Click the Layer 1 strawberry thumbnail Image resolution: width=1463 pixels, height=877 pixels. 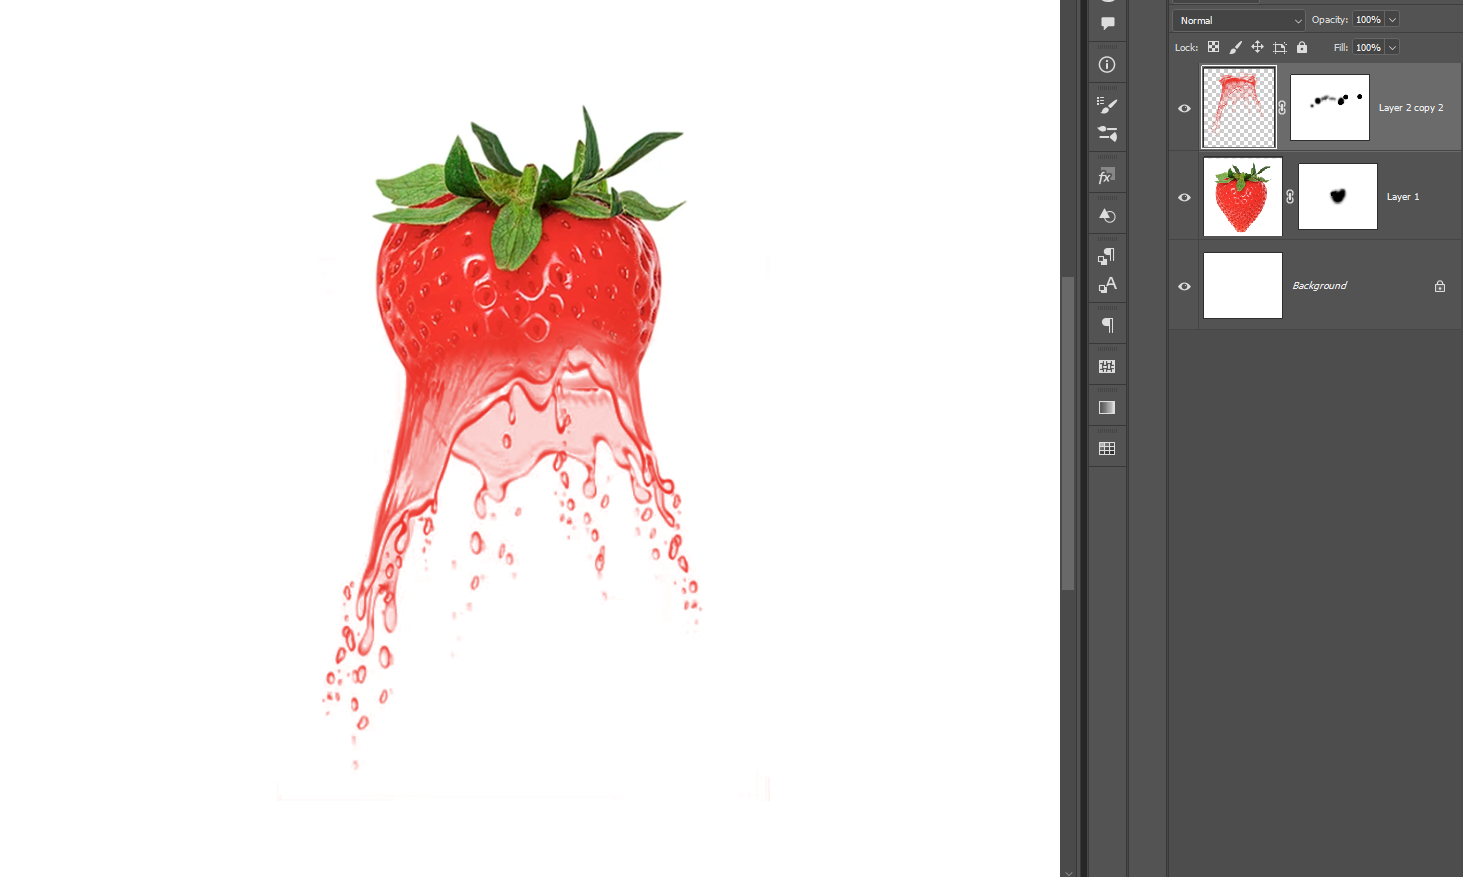1242,197
